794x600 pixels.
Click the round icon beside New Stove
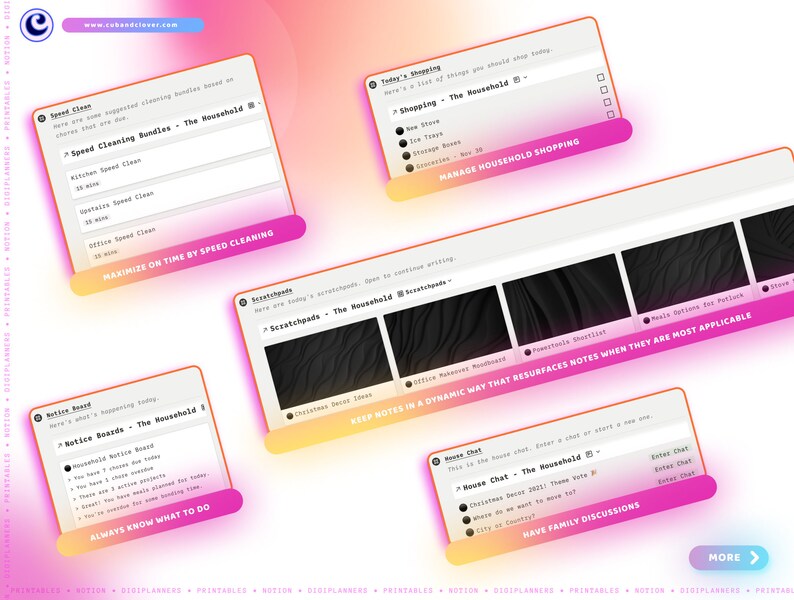tap(400, 131)
